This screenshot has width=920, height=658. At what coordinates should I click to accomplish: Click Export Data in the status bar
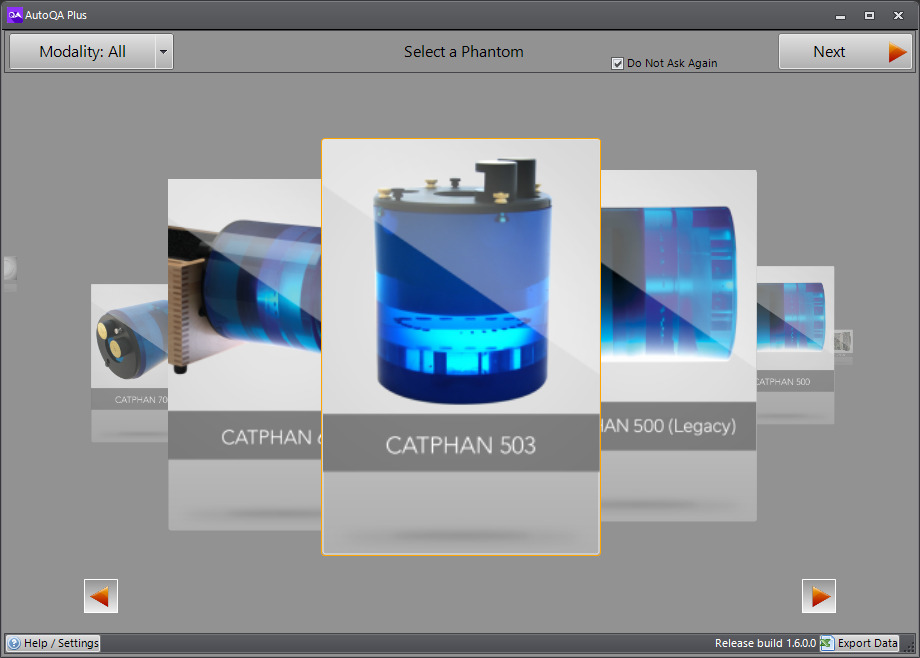click(867, 643)
